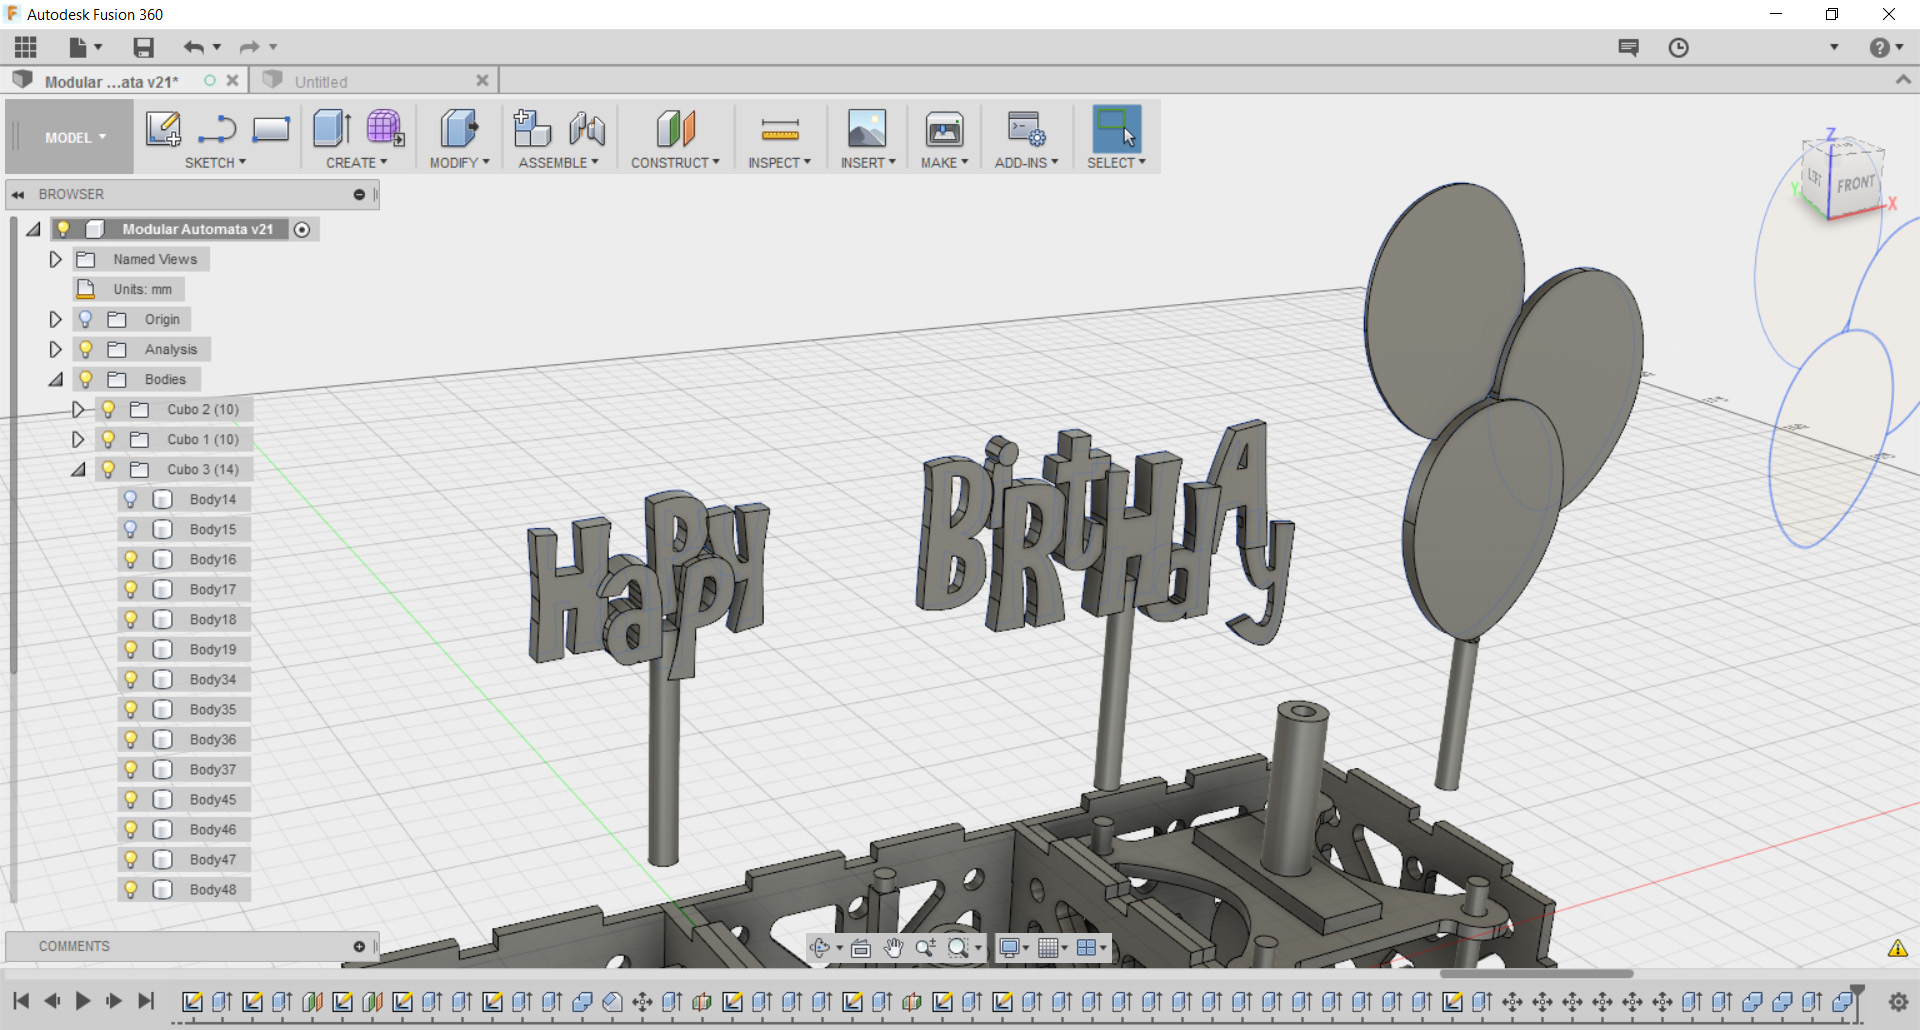
Task: Switch to the Untitled document tab
Action: (x=321, y=82)
